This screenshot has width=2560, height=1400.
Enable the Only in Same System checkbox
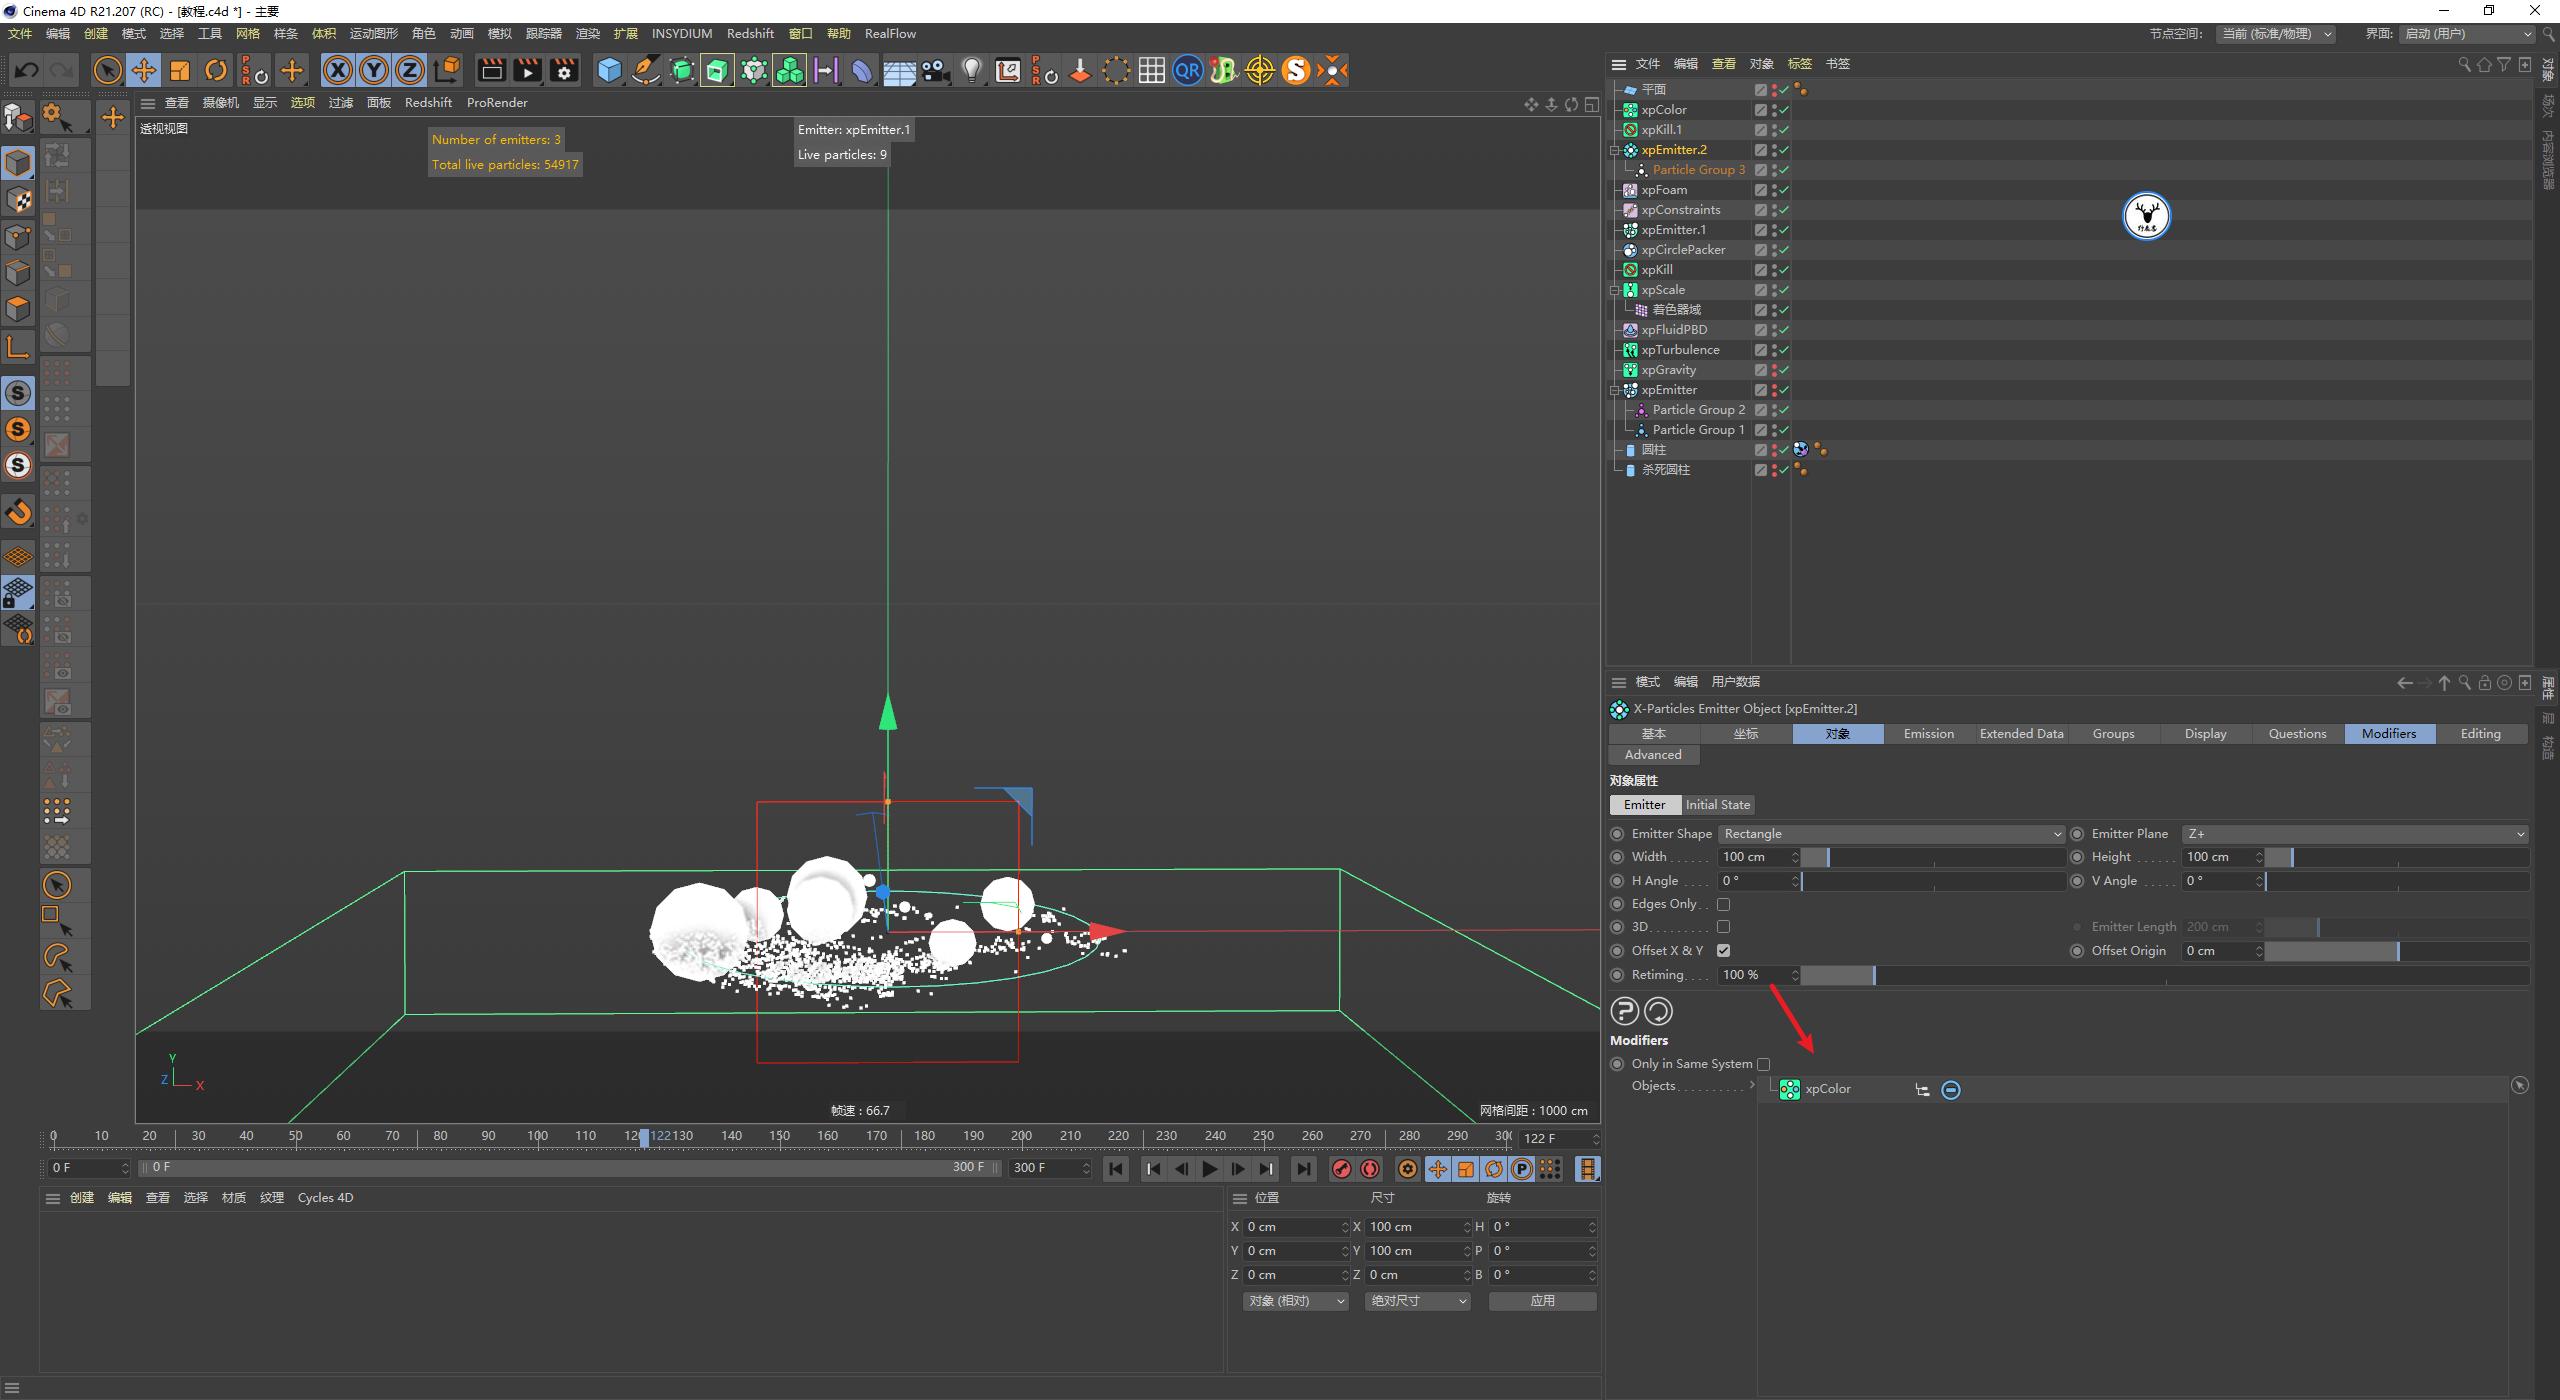1763,1064
